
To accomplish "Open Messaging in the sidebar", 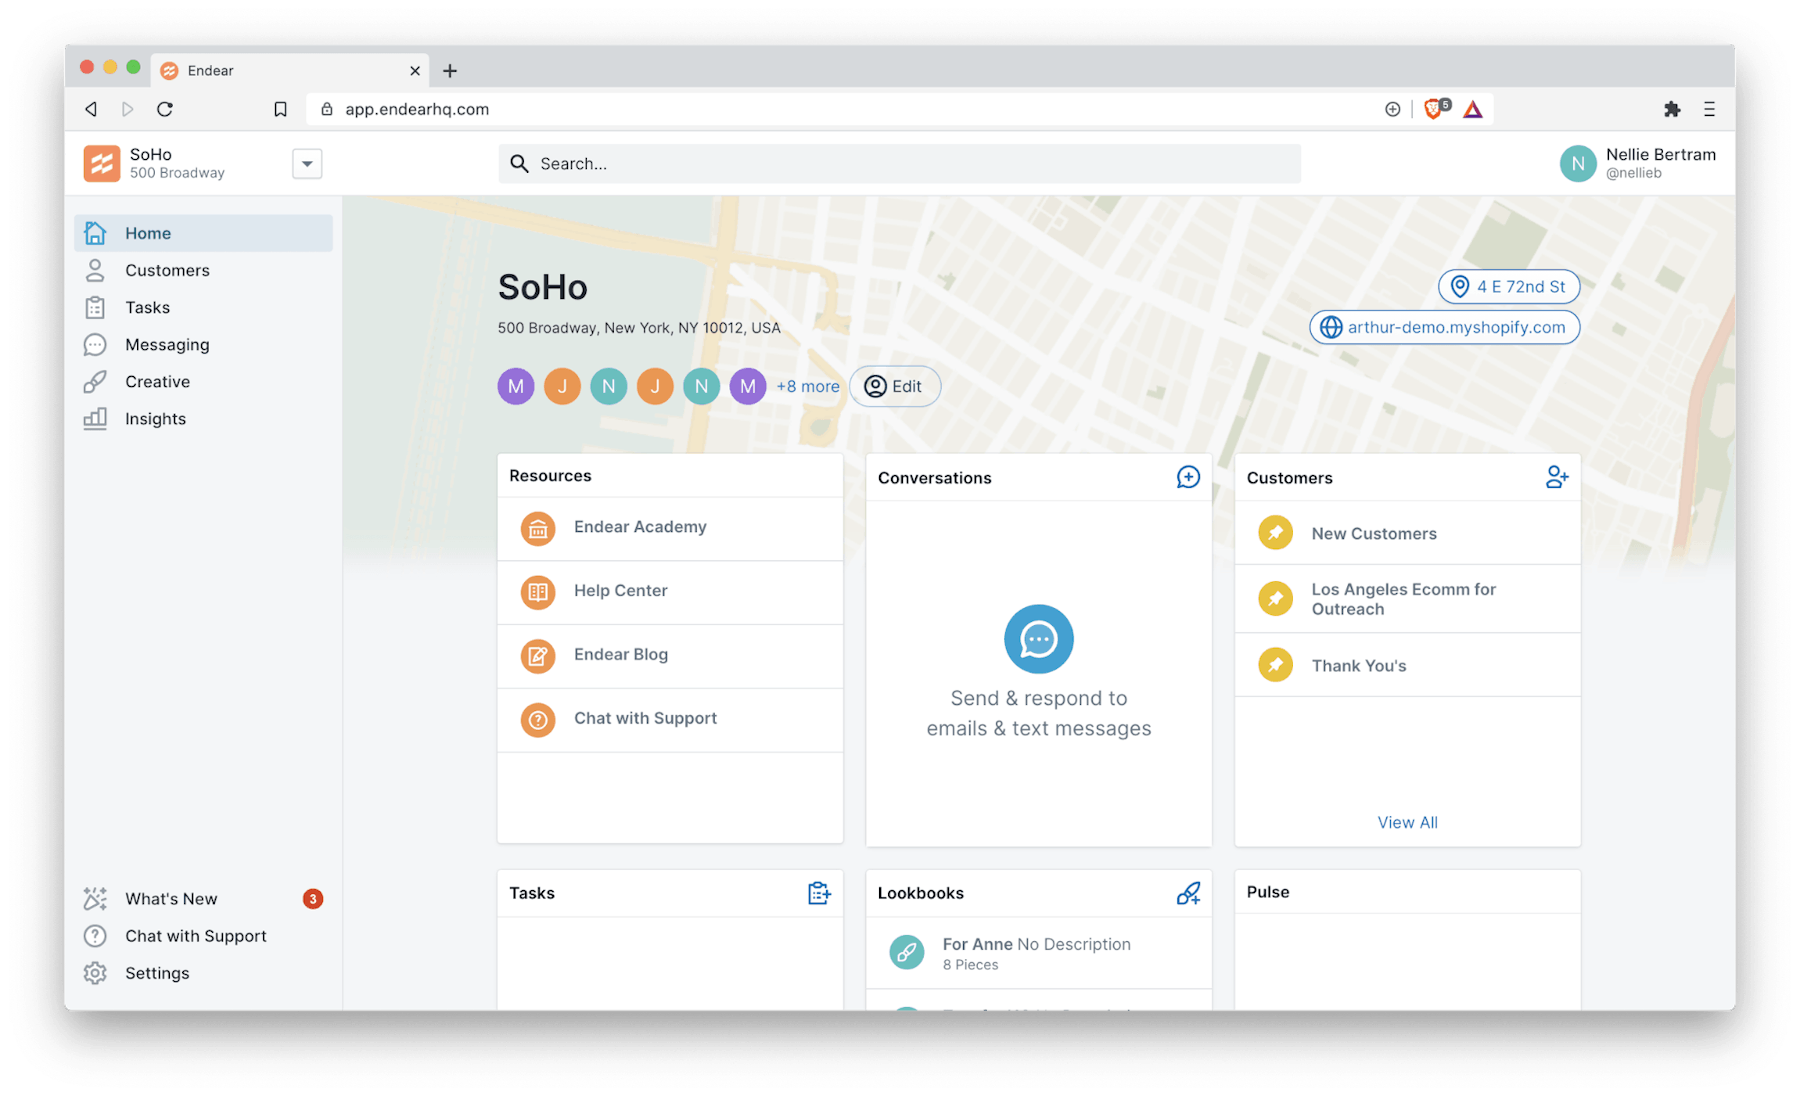I will tap(203, 344).
